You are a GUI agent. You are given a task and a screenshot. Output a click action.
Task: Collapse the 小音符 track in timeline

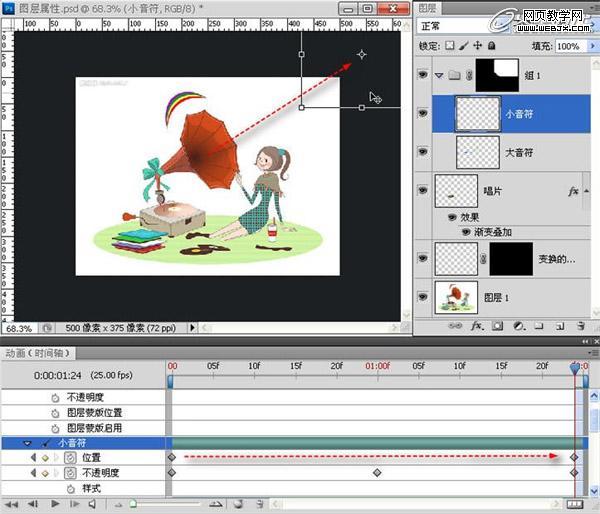tap(28, 442)
